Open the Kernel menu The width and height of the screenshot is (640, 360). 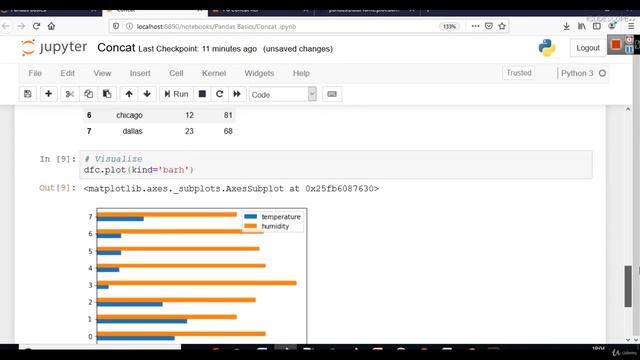point(214,73)
